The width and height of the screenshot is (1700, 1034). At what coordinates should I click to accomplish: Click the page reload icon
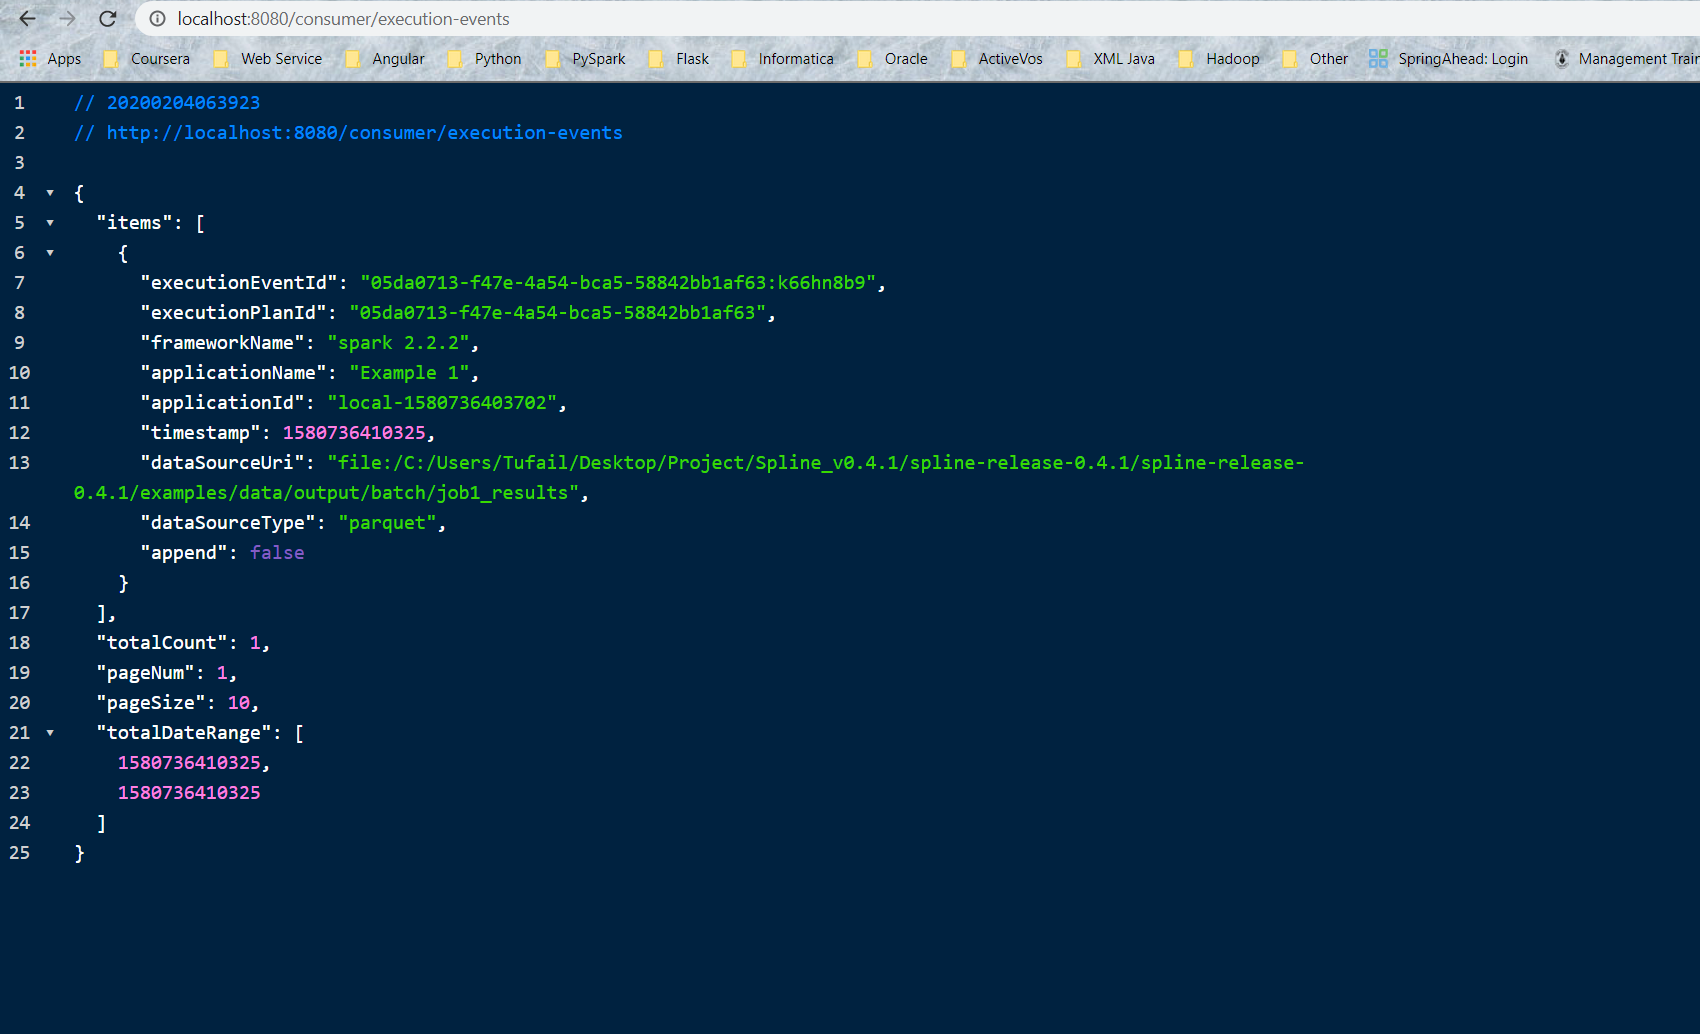[x=108, y=19]
